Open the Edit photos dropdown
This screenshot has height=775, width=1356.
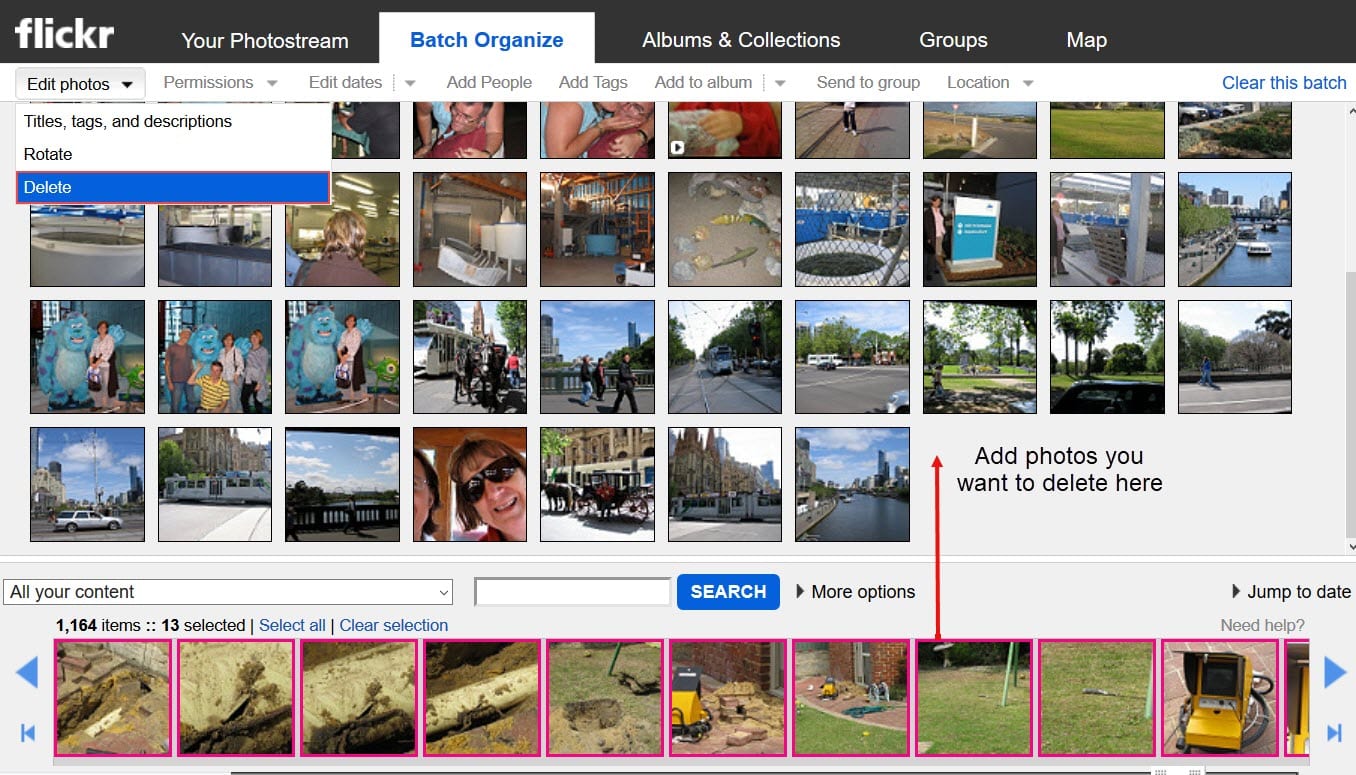tap(79, 84)
